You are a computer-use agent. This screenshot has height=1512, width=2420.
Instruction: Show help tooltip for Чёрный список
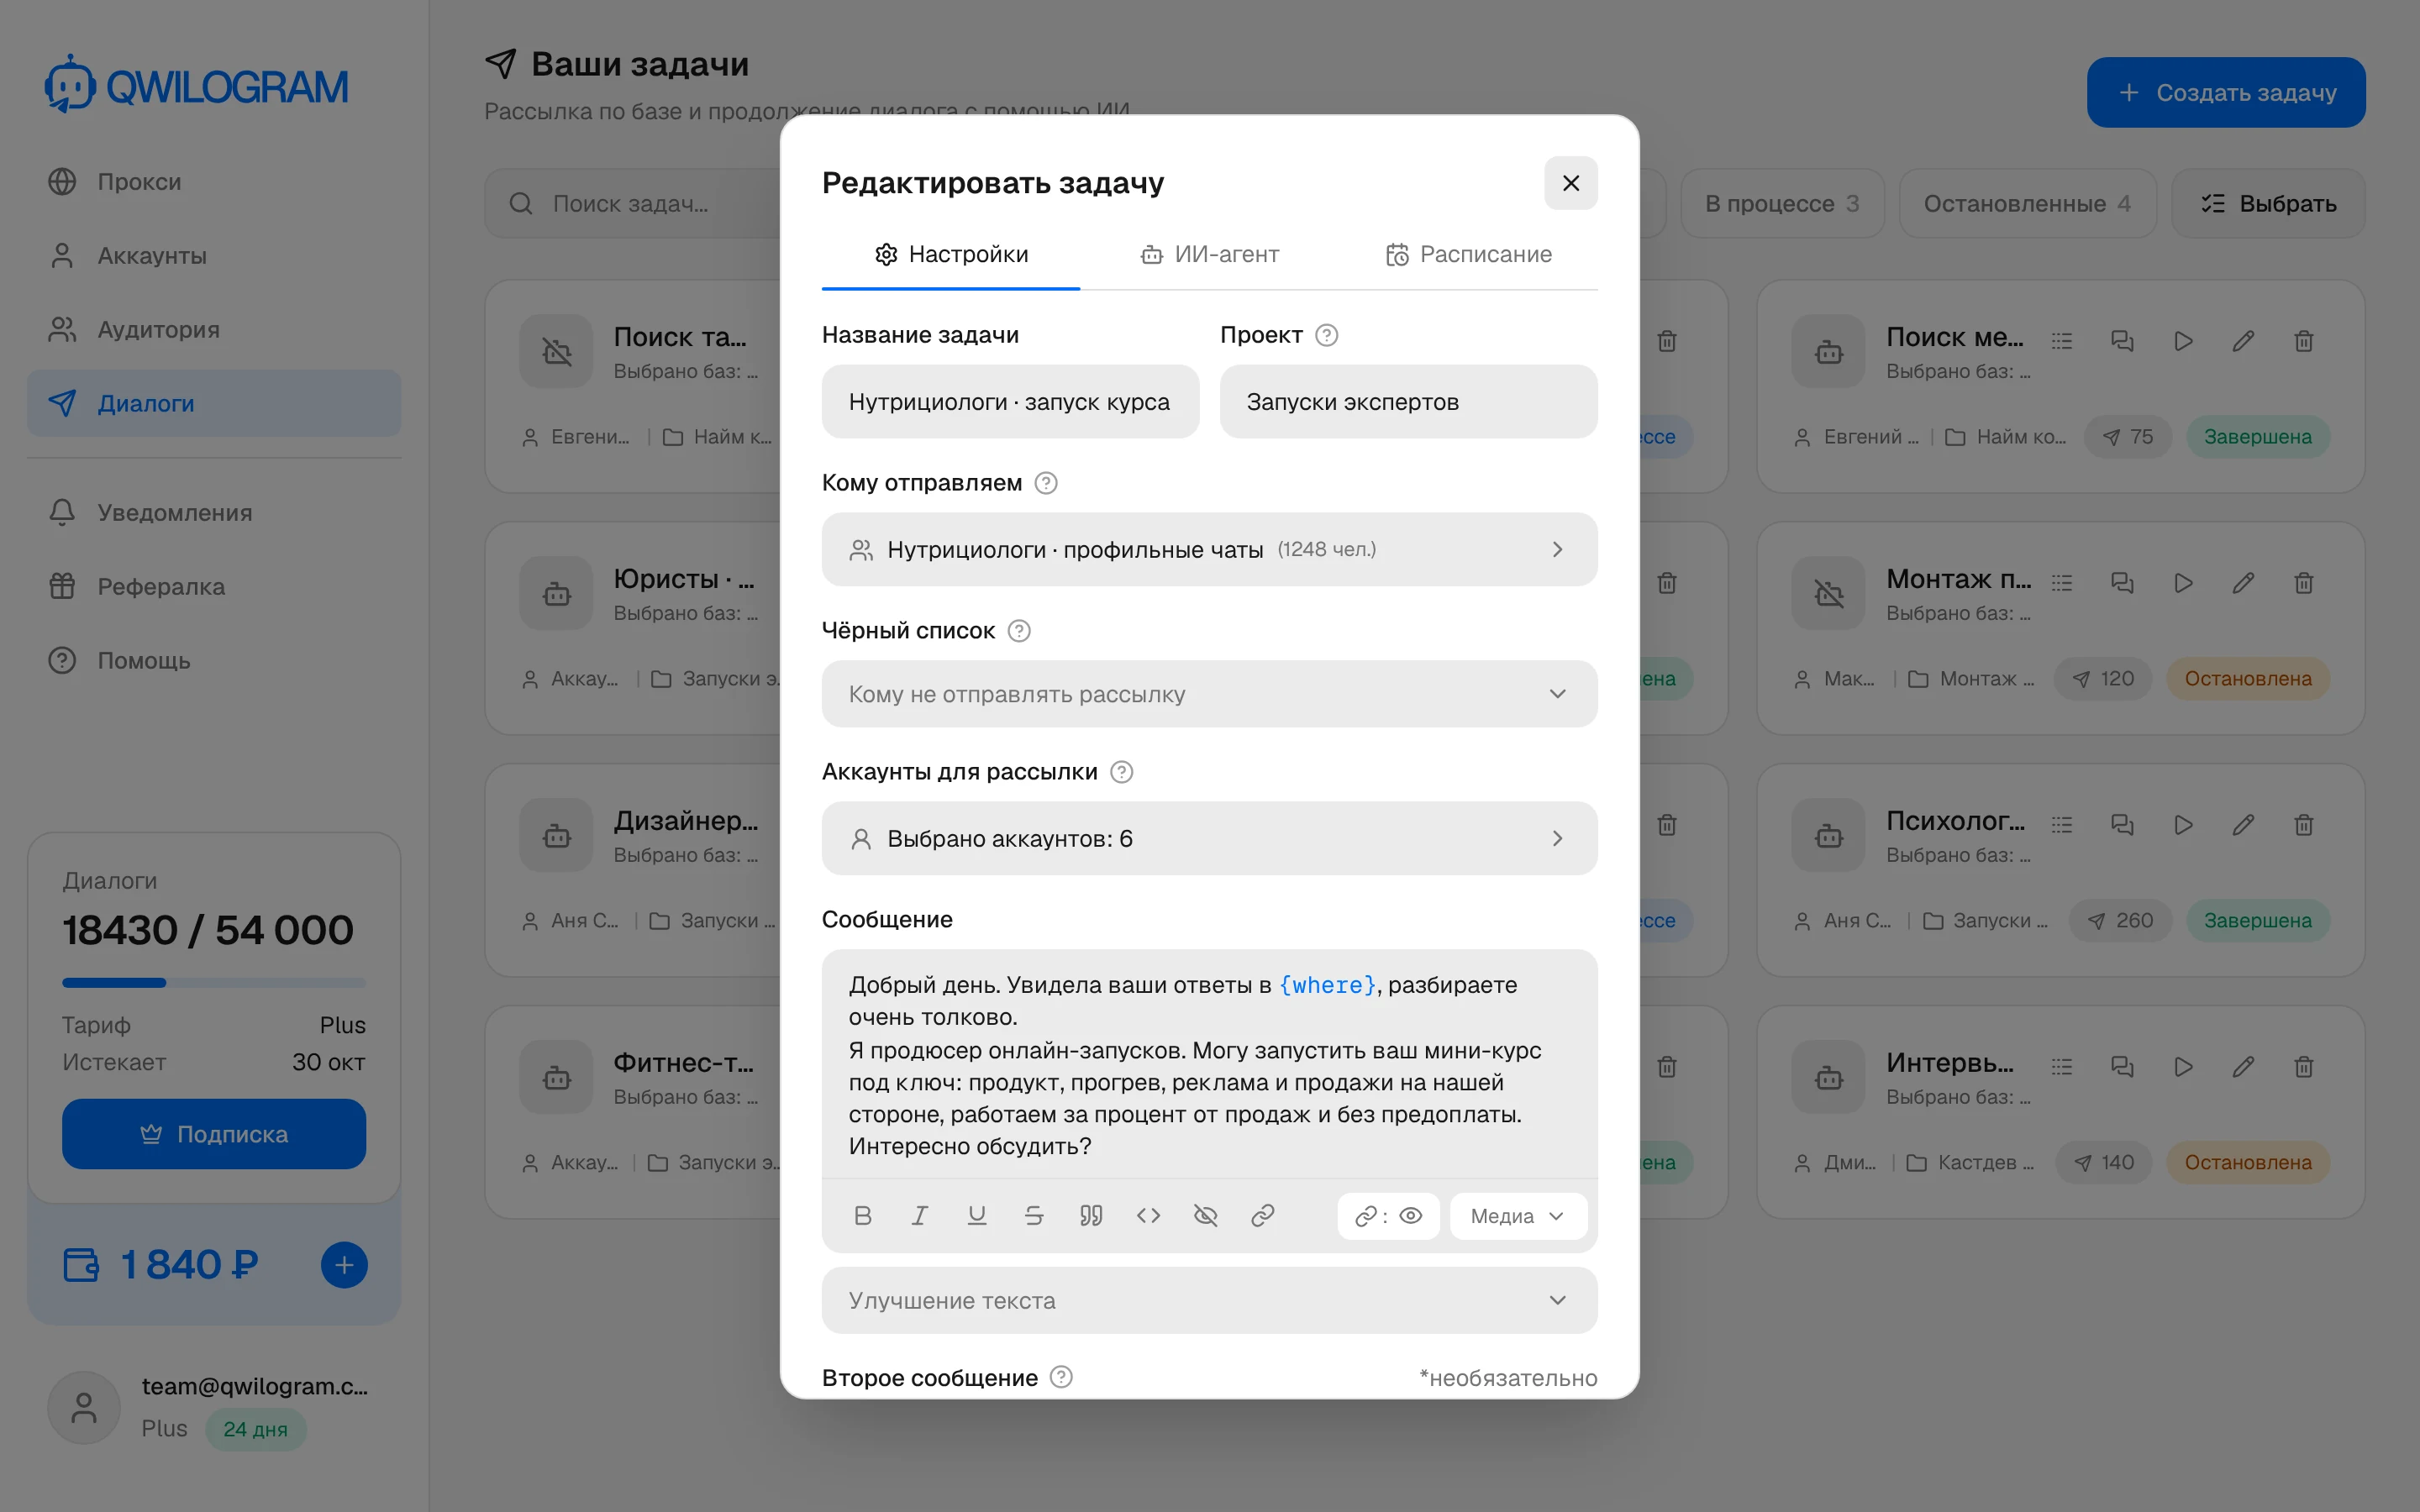click(x=1018, y=631)
